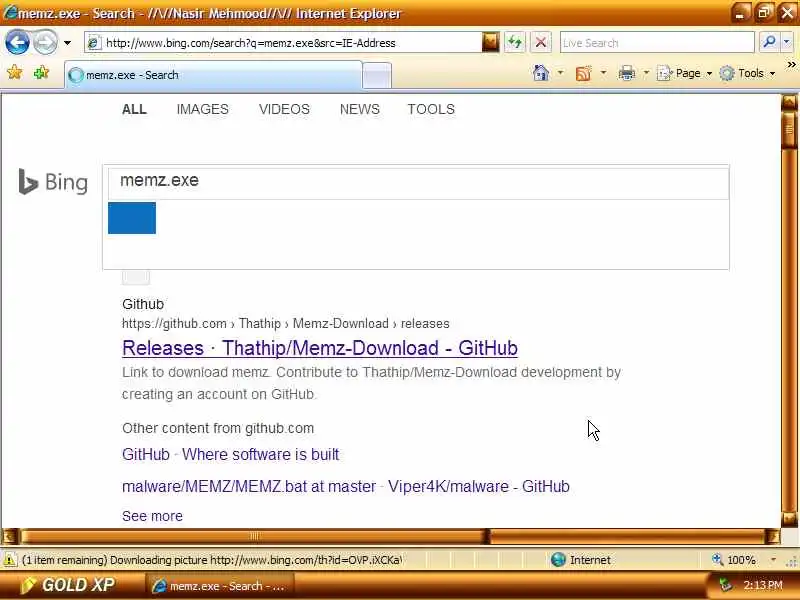Image resolution: width=800 pixels, height=600 pixels.
Task: Open the GOLD XP start button
Action: point(68,585)
